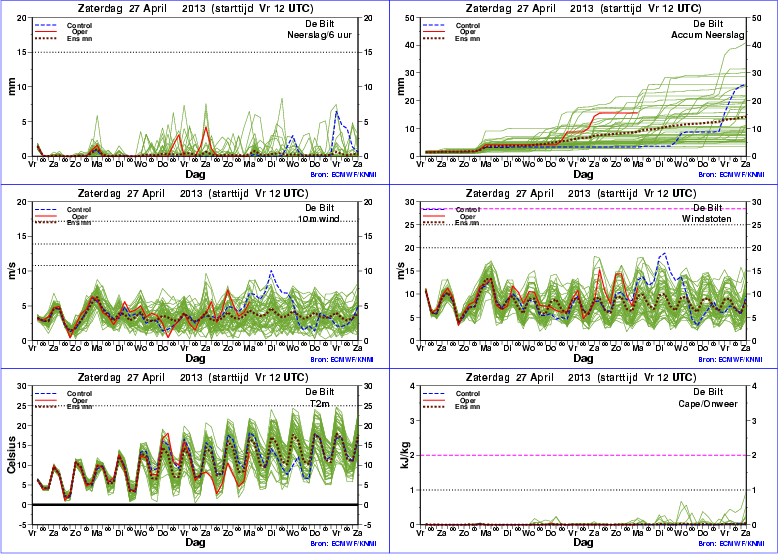Click the date title above the Windstoten chart
The image size is (778, 554).
point(581,193)
